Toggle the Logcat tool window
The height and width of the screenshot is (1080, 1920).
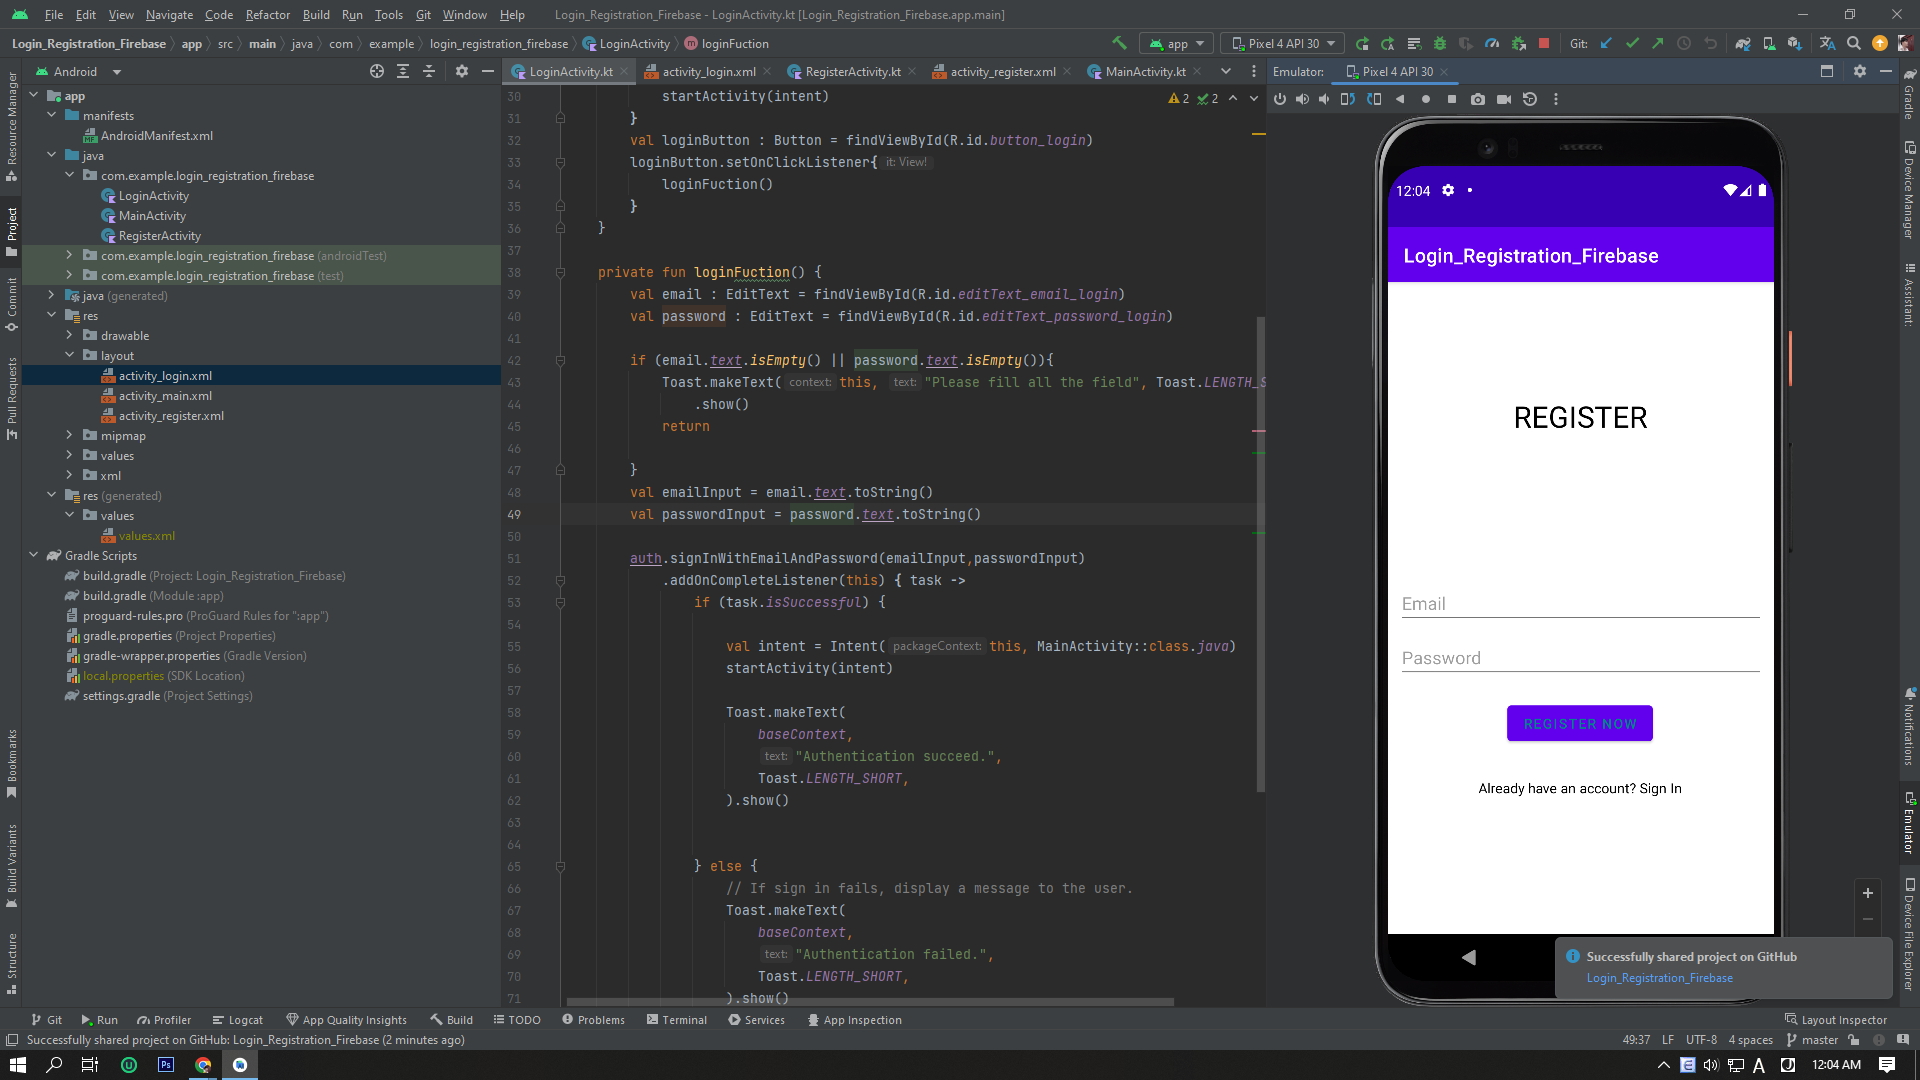point(238,1020)
